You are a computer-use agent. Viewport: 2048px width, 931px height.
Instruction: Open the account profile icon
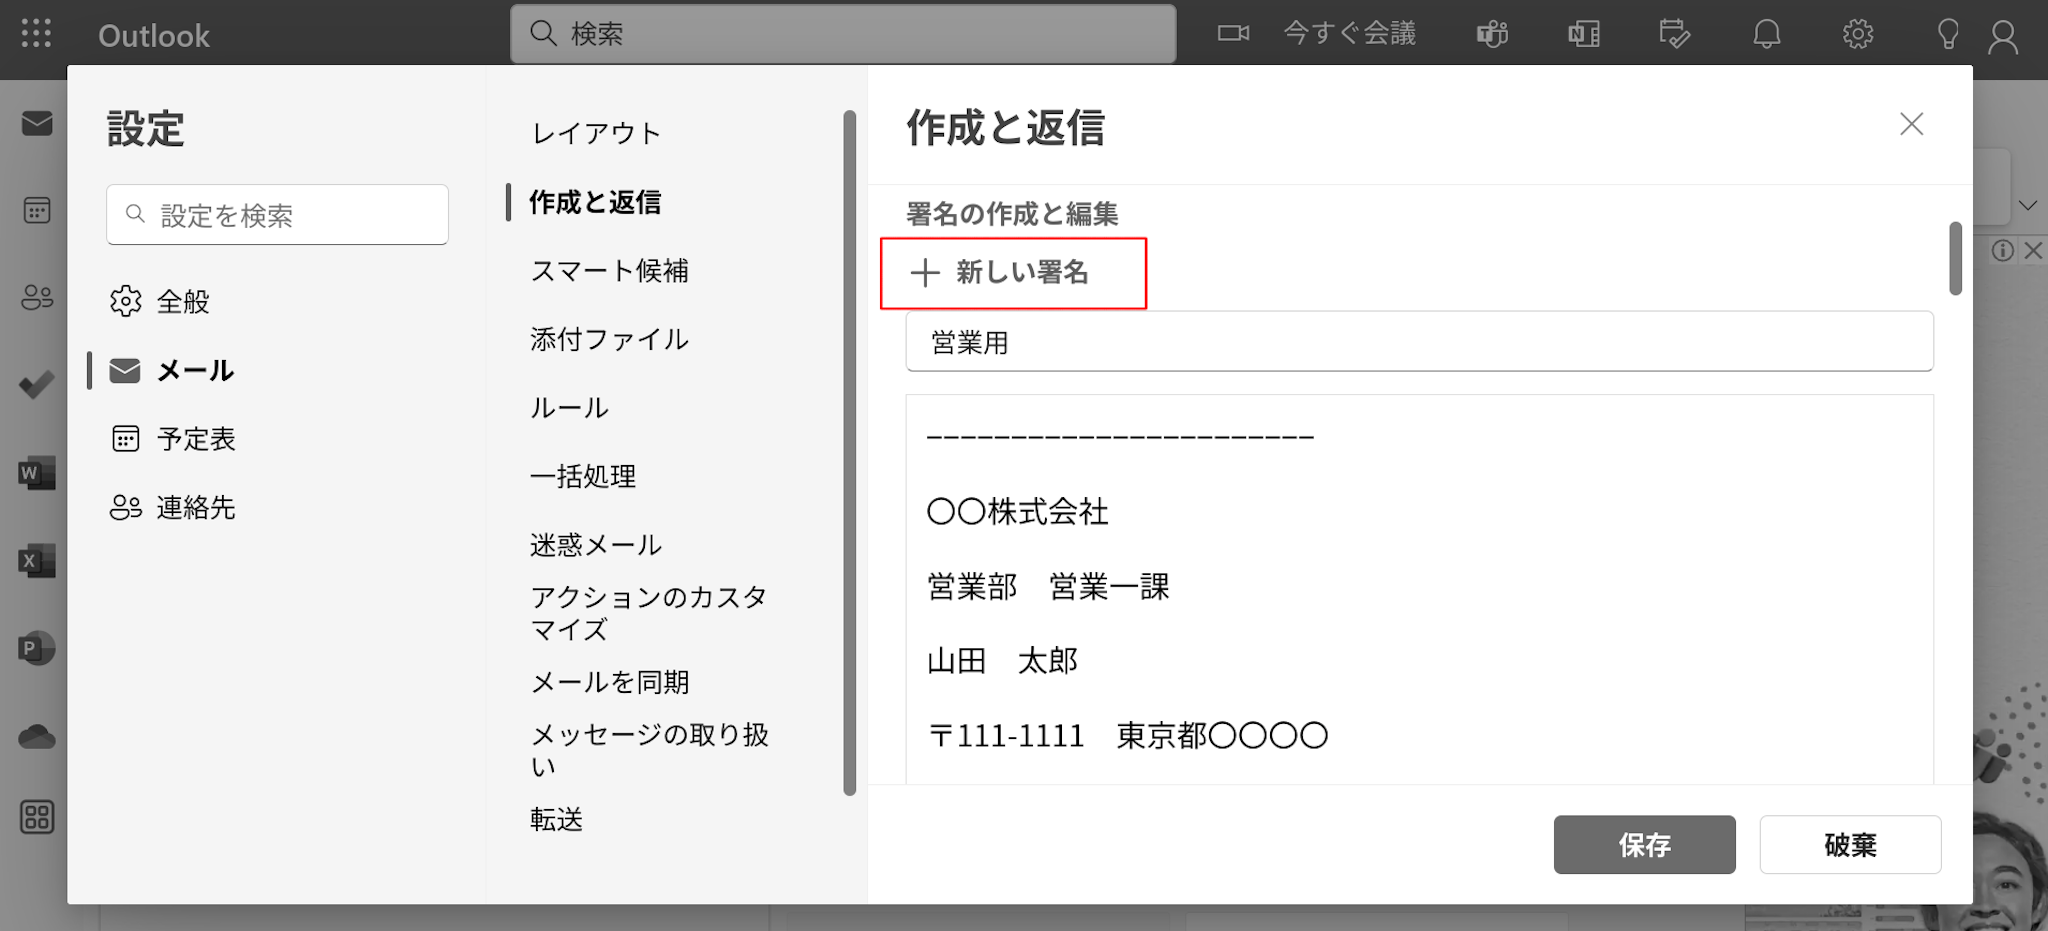(x=2003, y=36)
